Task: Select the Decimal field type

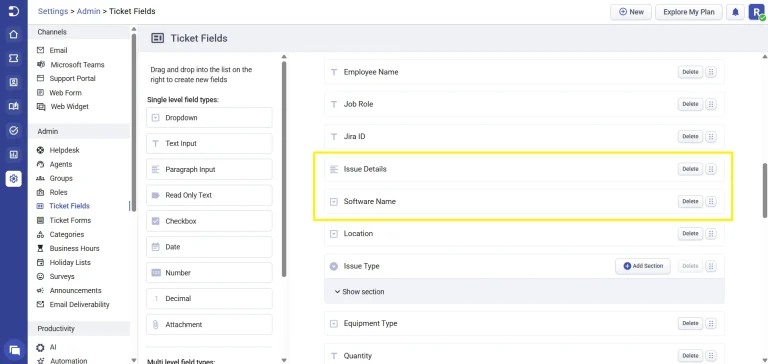Action: (x=209, y=298)
